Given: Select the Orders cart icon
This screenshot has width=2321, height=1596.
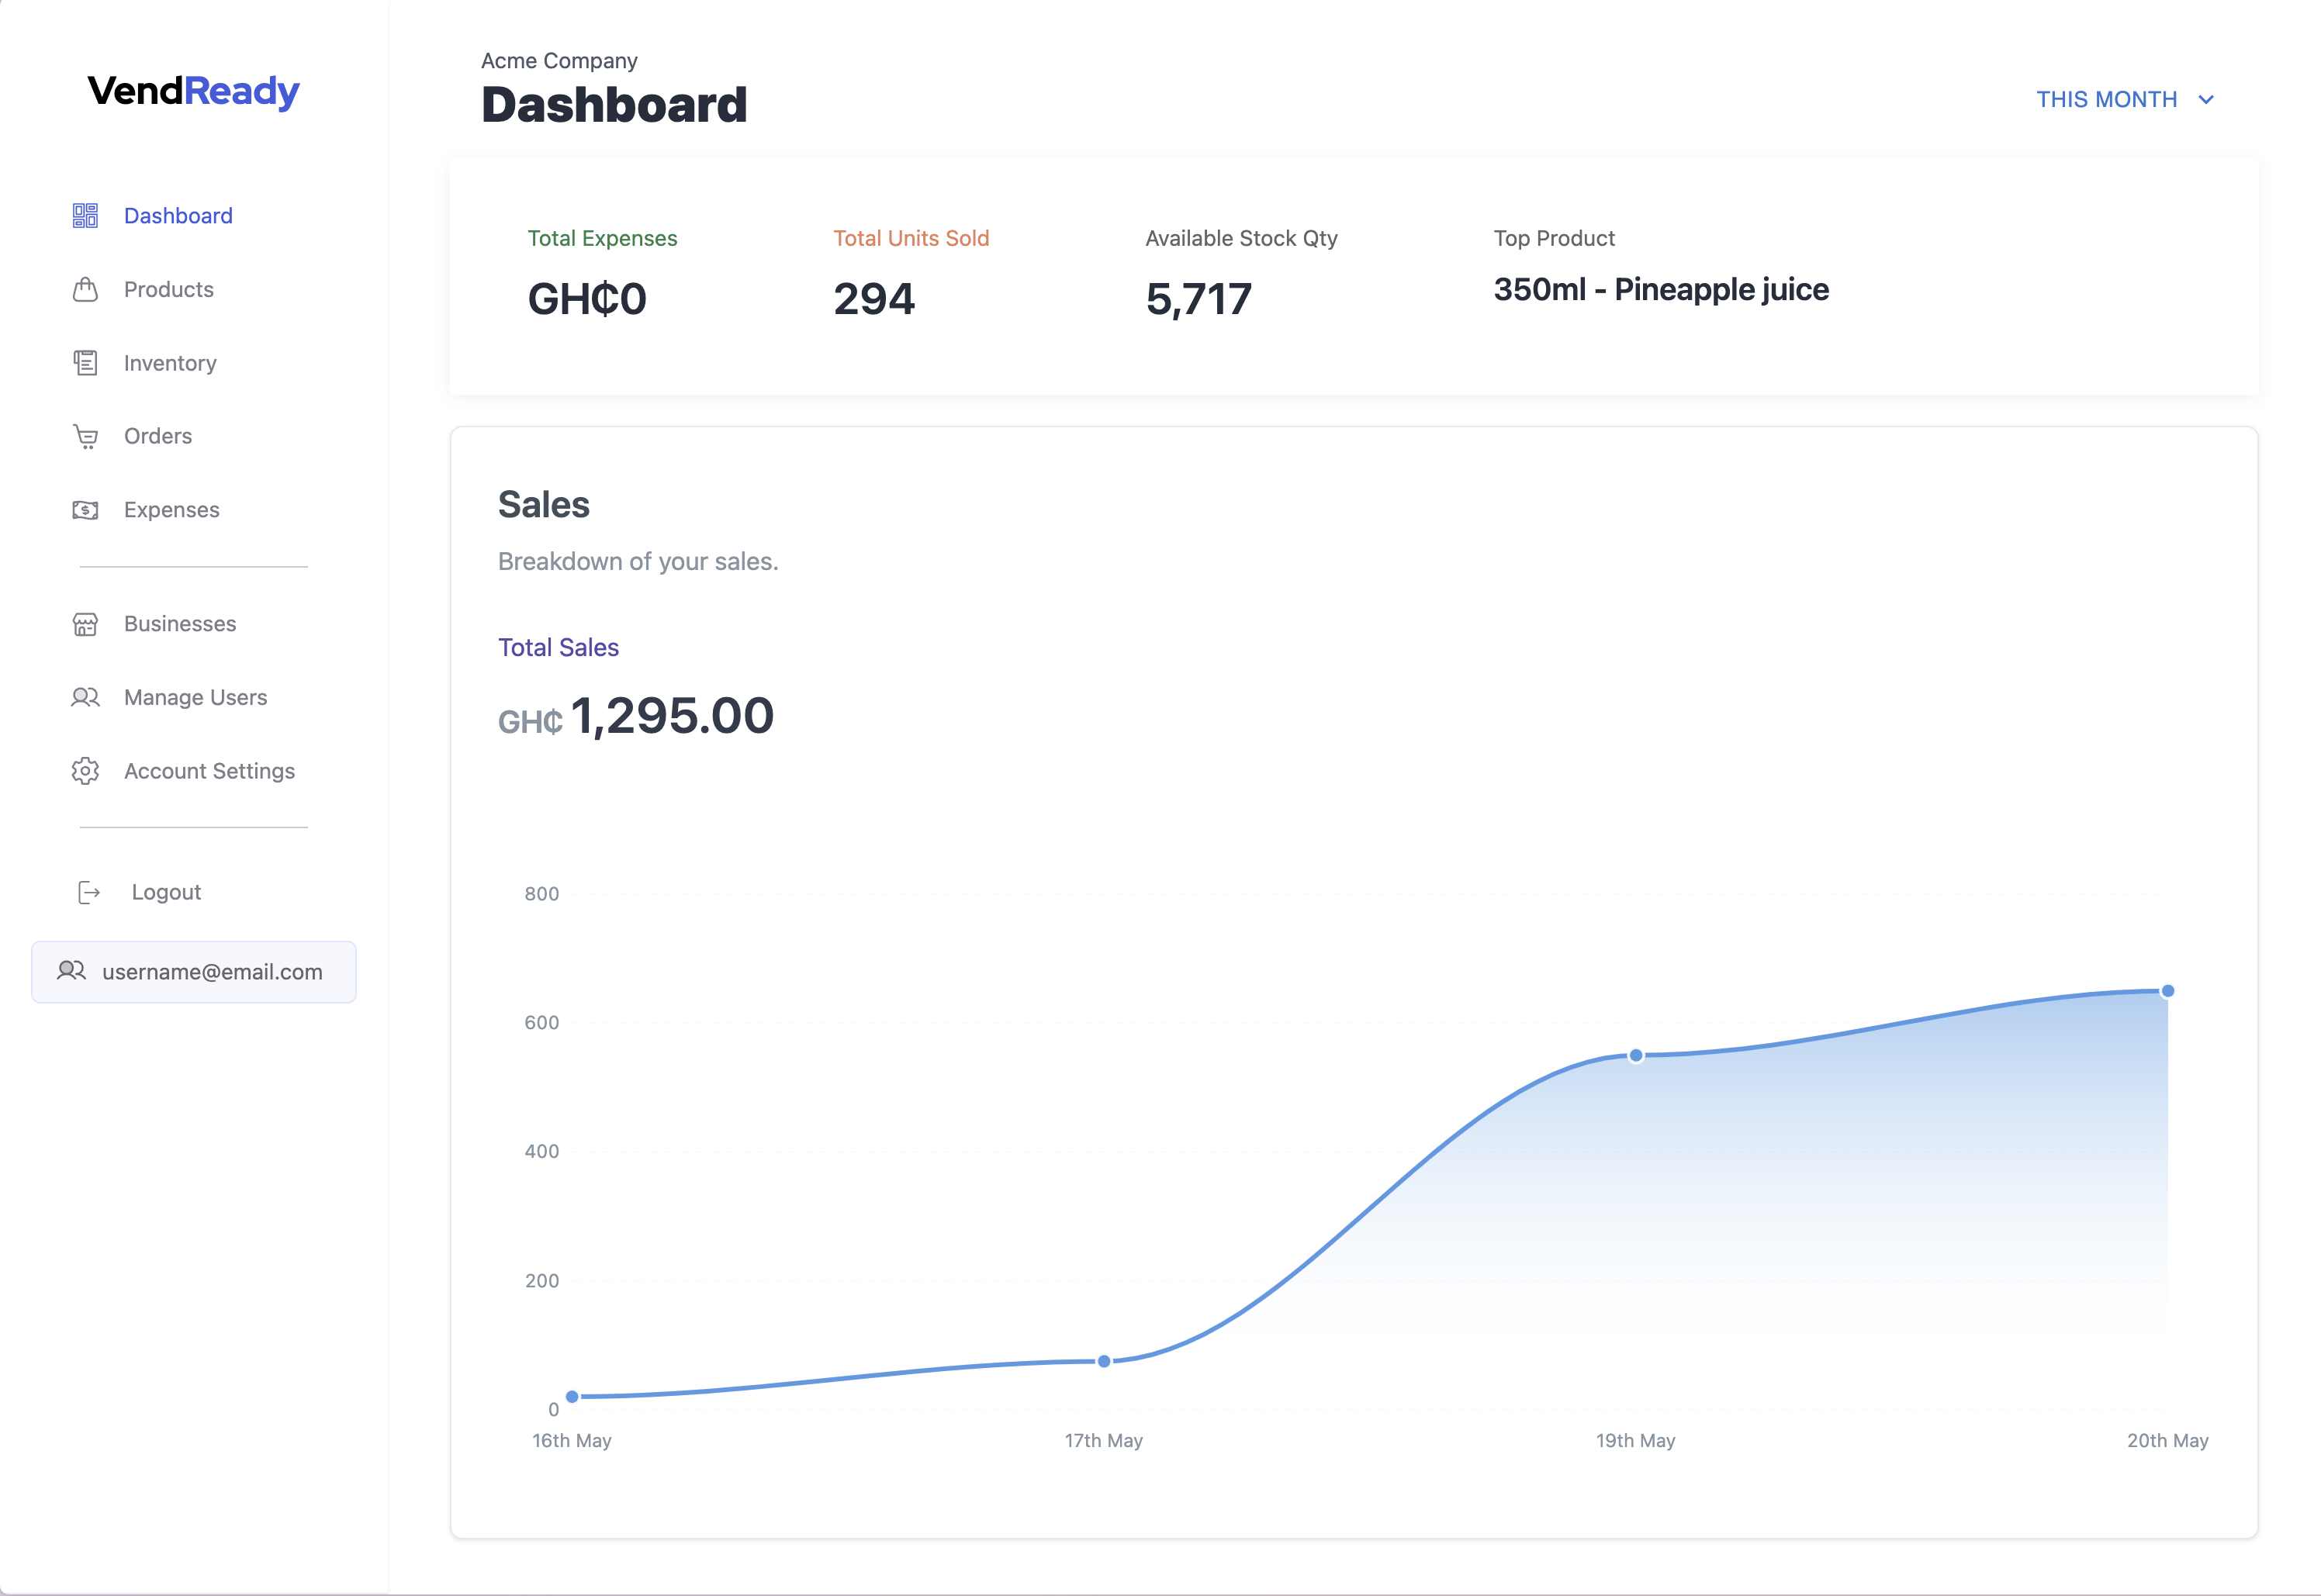Looking at the screenshot, I should click(85, 436).
